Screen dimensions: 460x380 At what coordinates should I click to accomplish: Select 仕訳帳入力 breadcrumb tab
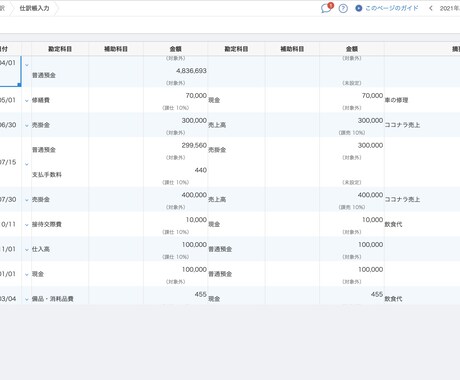tap(34, 8)
